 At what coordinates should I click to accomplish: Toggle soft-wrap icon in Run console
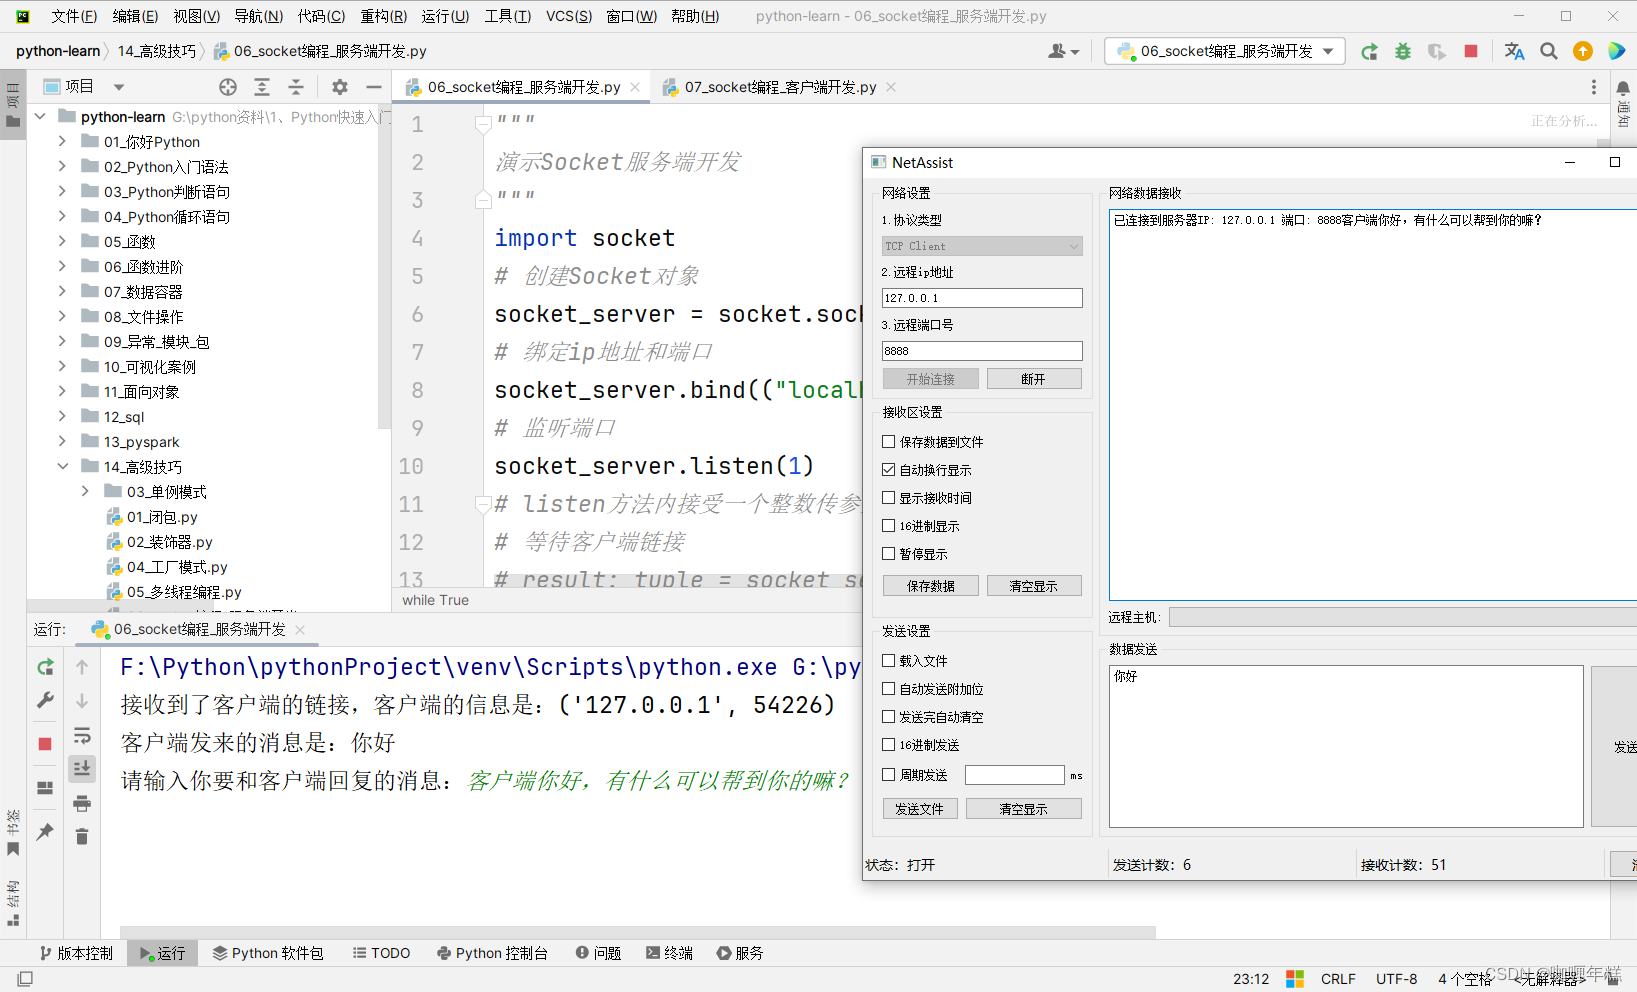(x=82, y=736)
